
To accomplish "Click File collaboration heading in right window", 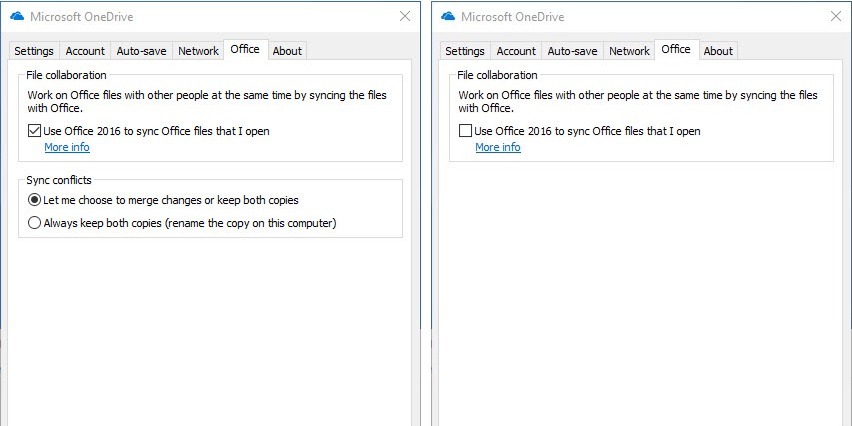I will pos(497,75).
